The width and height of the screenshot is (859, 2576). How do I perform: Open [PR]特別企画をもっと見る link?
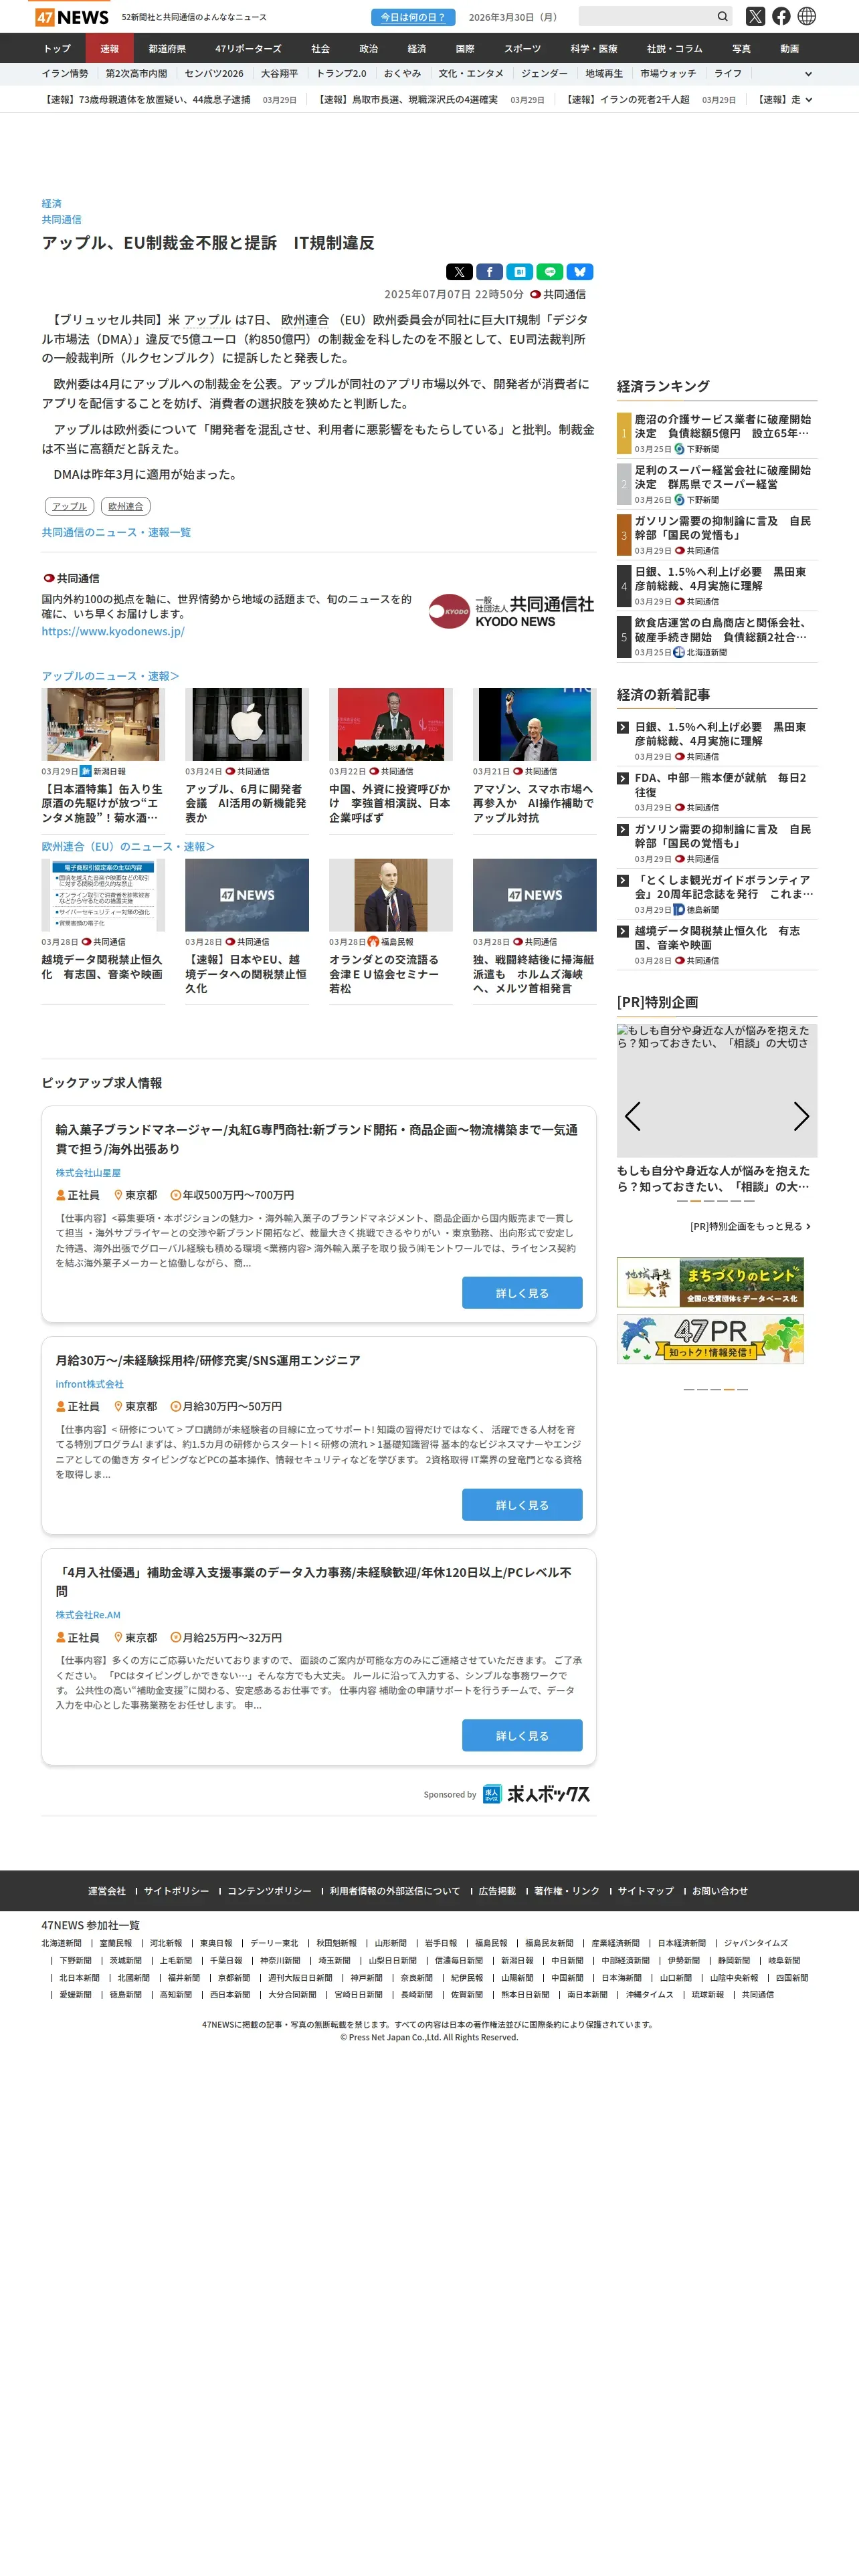(750, 1226)
